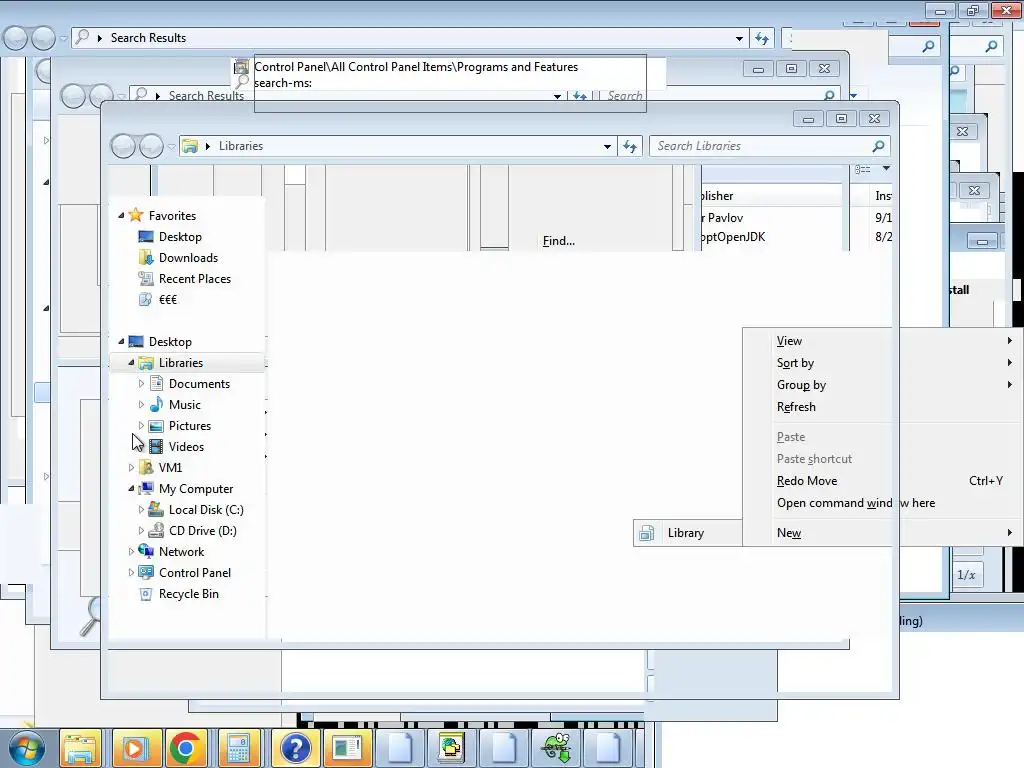Collapse the My Computer node
This screenshot has height=768, width=1024.
click(131, 488)
